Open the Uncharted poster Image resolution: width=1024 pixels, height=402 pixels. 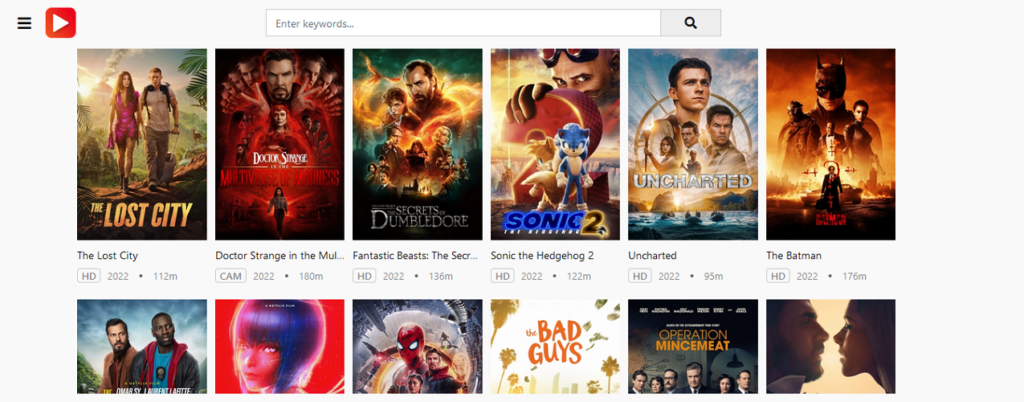point(693,144)
